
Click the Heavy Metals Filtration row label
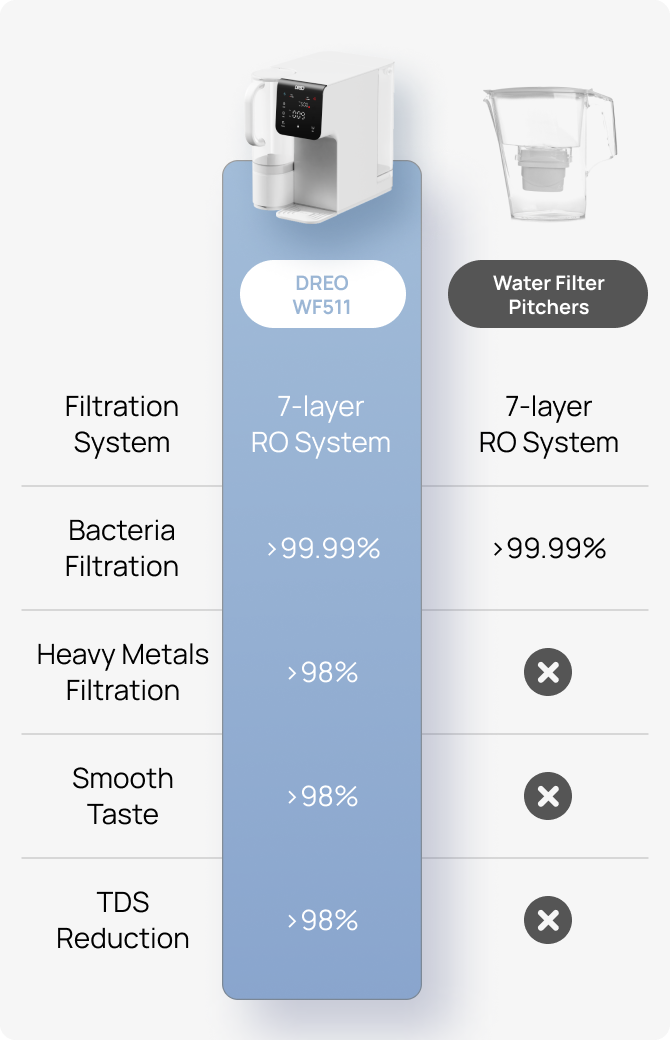(123, 672)
